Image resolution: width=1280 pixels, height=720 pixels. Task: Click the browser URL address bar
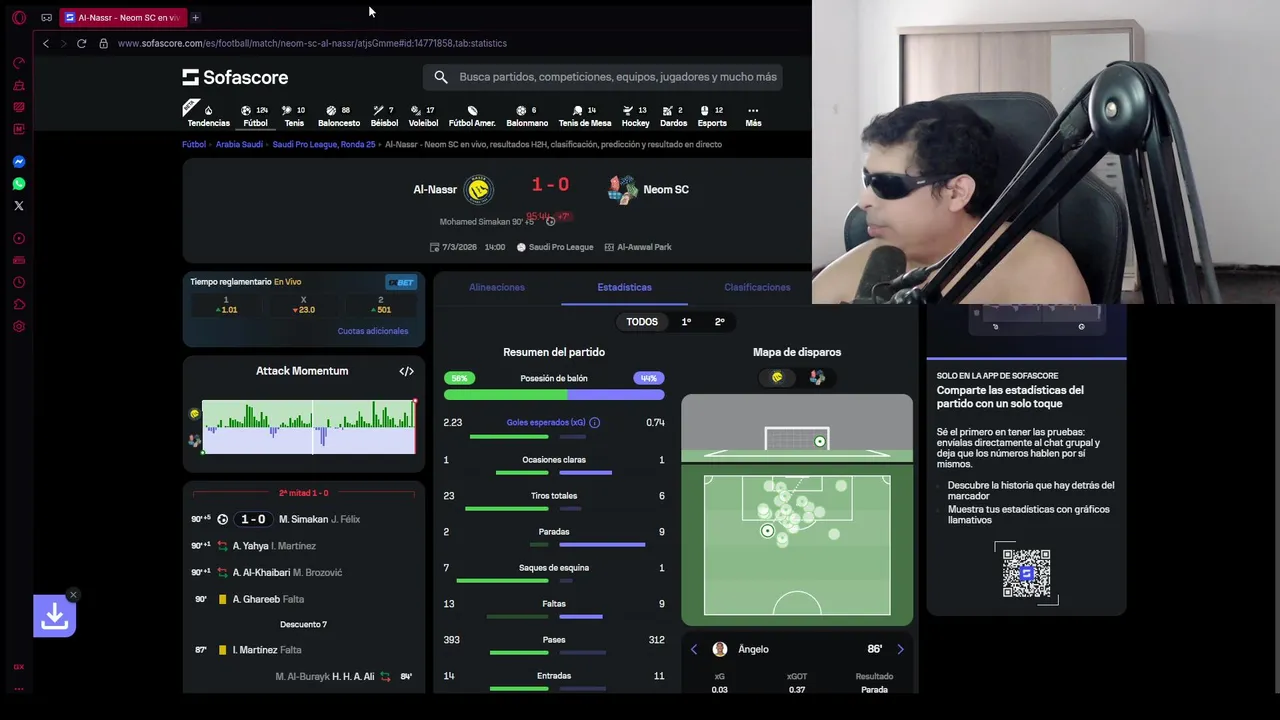312,43
